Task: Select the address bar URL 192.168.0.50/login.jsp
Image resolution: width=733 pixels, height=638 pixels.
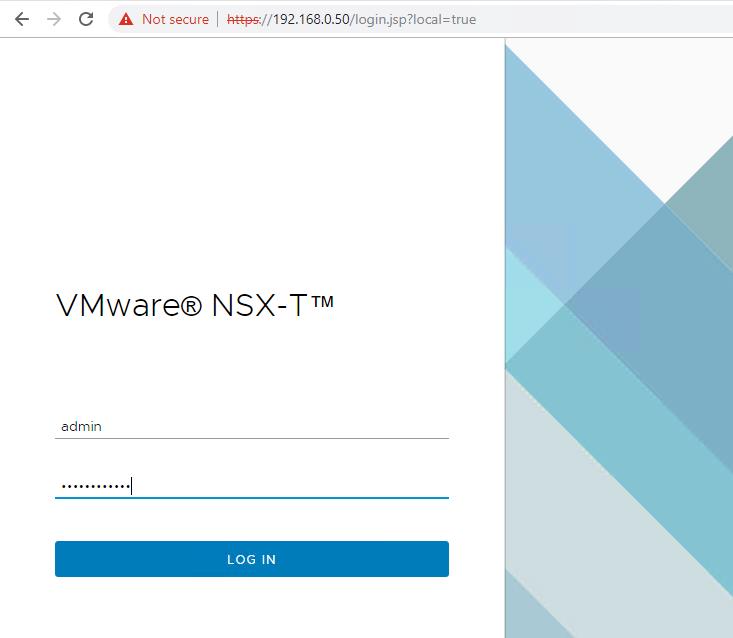Action: coord(352,19)
